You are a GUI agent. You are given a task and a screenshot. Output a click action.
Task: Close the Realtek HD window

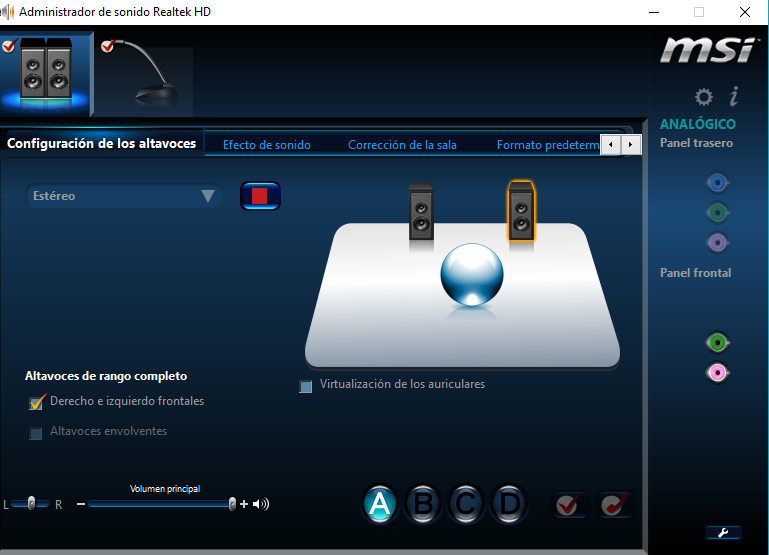pos(744,12)
